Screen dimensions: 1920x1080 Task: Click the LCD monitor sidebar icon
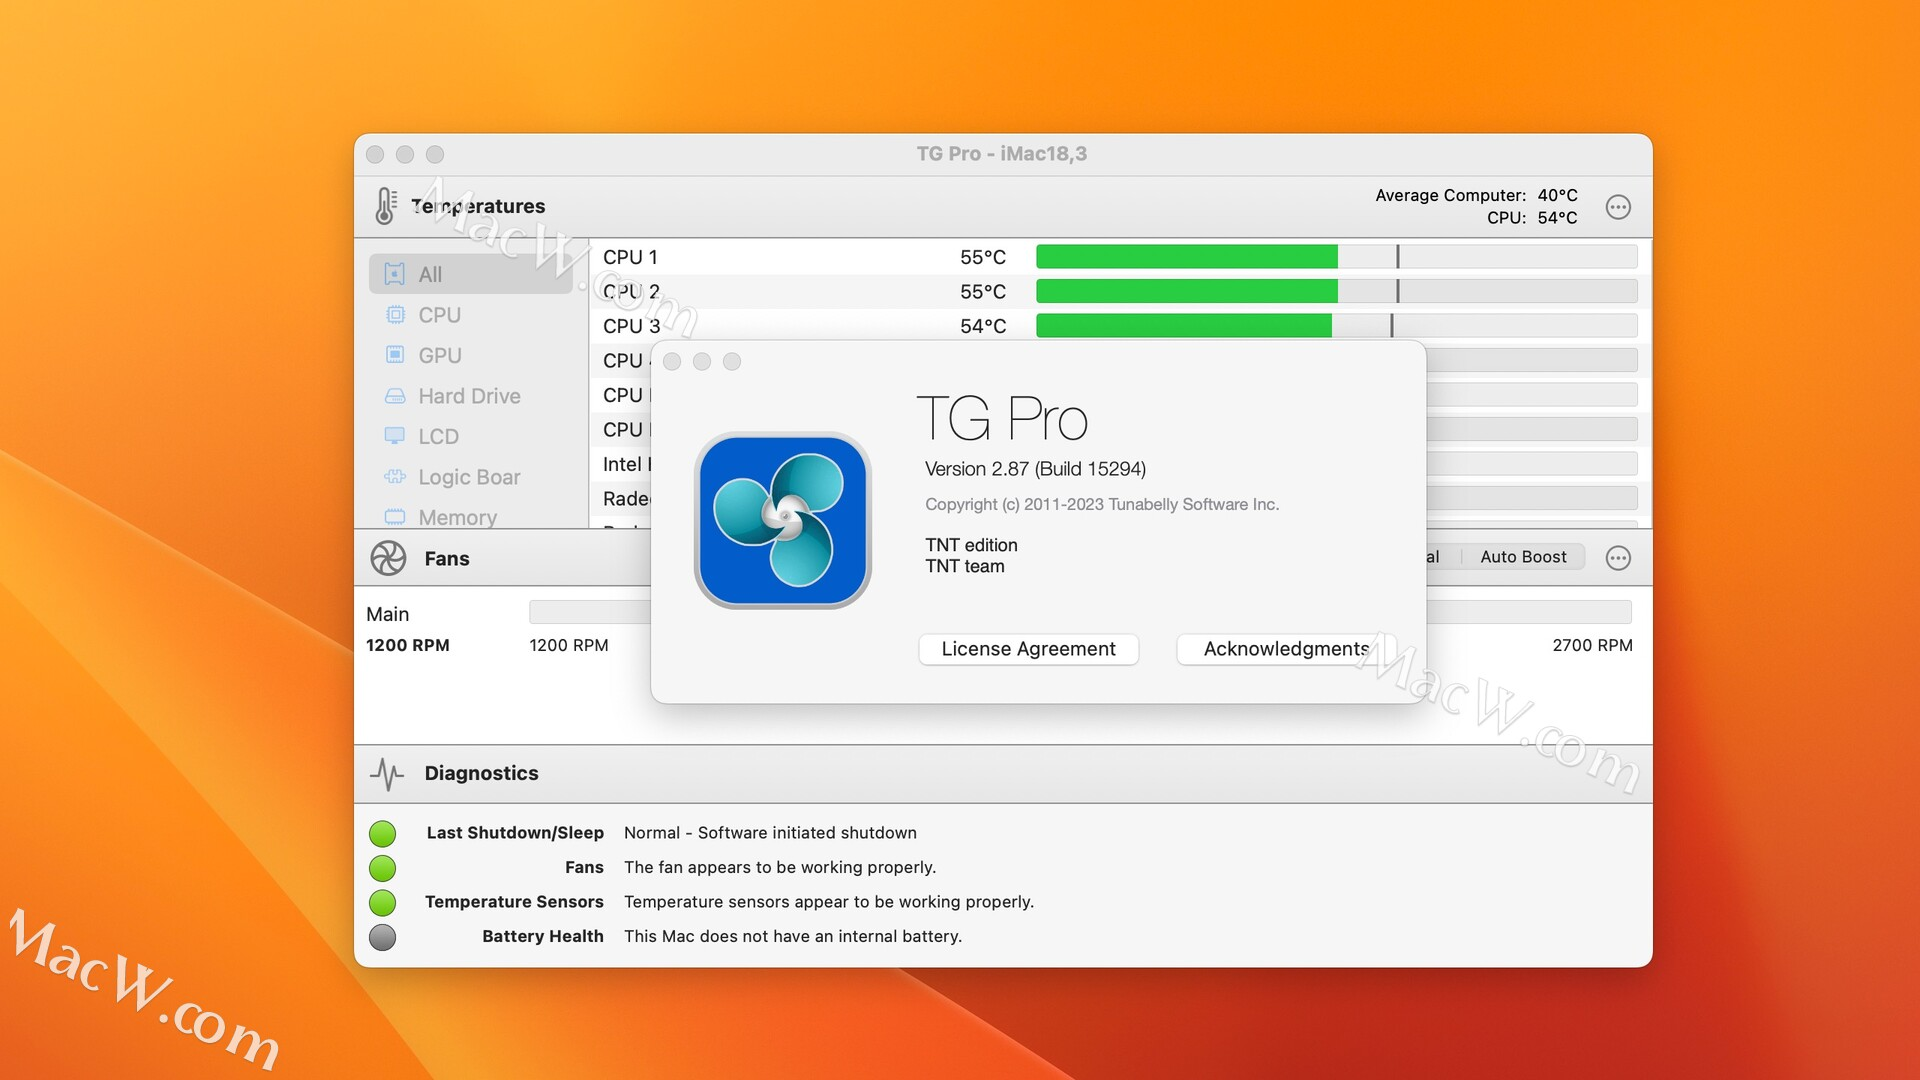[x=395, y=436]
